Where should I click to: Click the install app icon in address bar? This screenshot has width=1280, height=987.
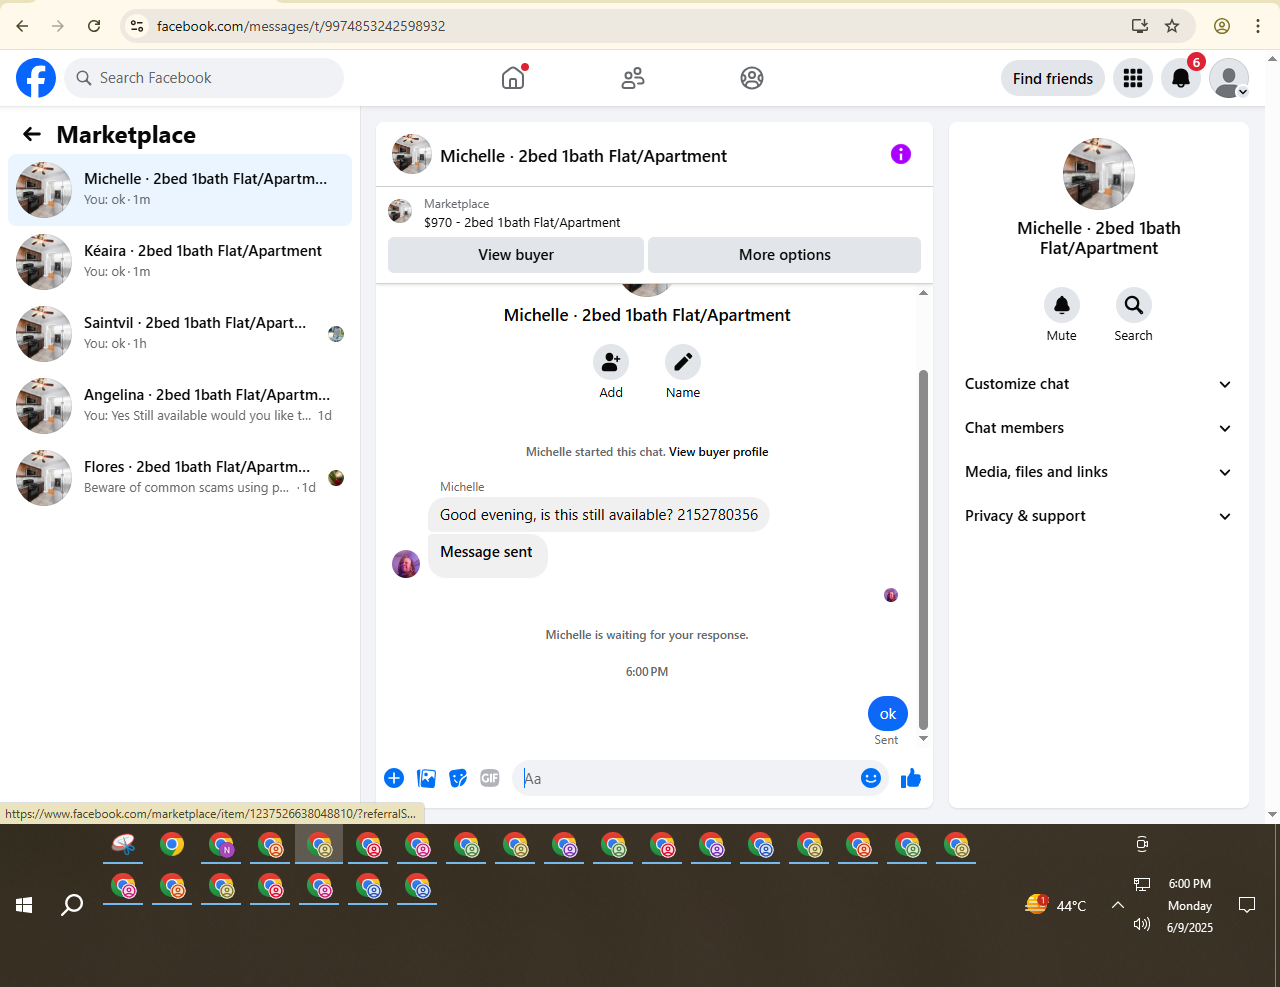point(1140,26)
